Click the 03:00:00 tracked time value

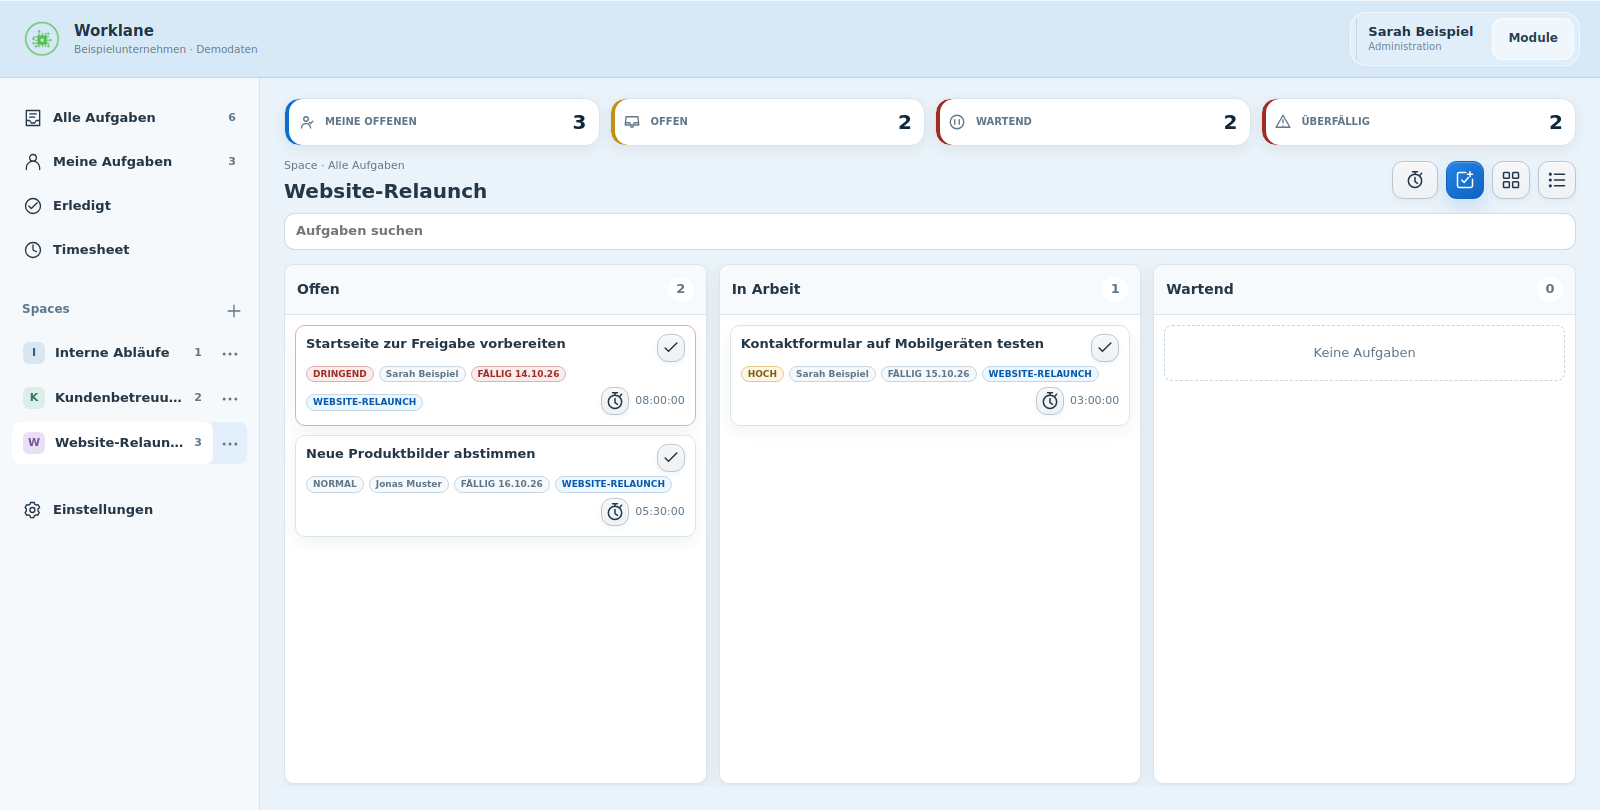tap(1095, 401)
